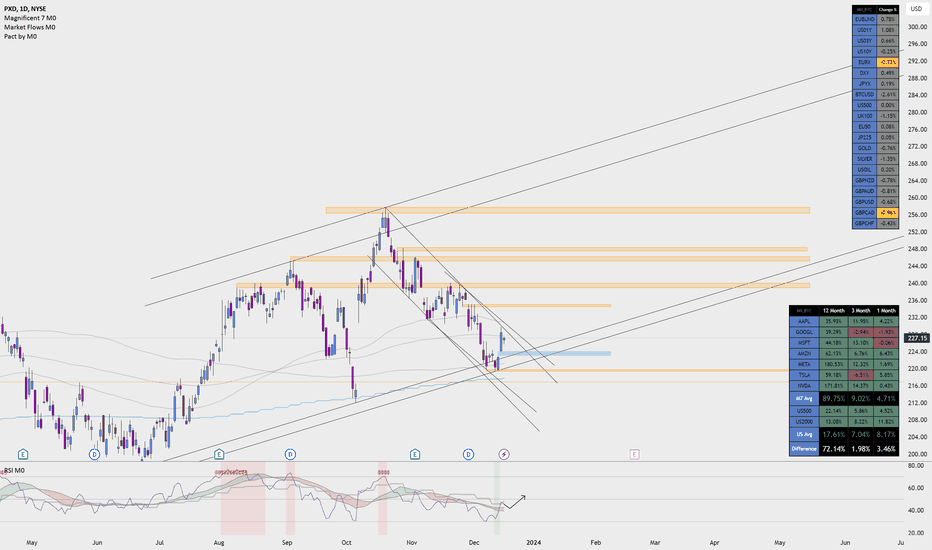Click GOOGL's red -2.94% cell
This screenshot has width=932, height=550.
pos(861,332)
